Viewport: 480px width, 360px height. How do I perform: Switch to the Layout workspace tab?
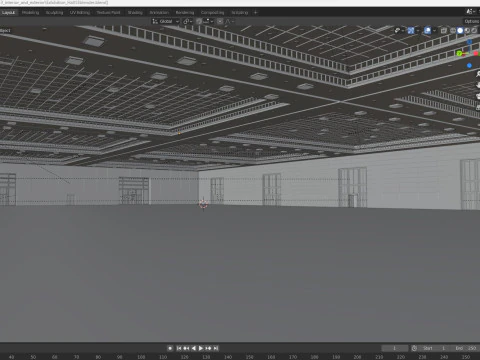(x=8, y=13)
